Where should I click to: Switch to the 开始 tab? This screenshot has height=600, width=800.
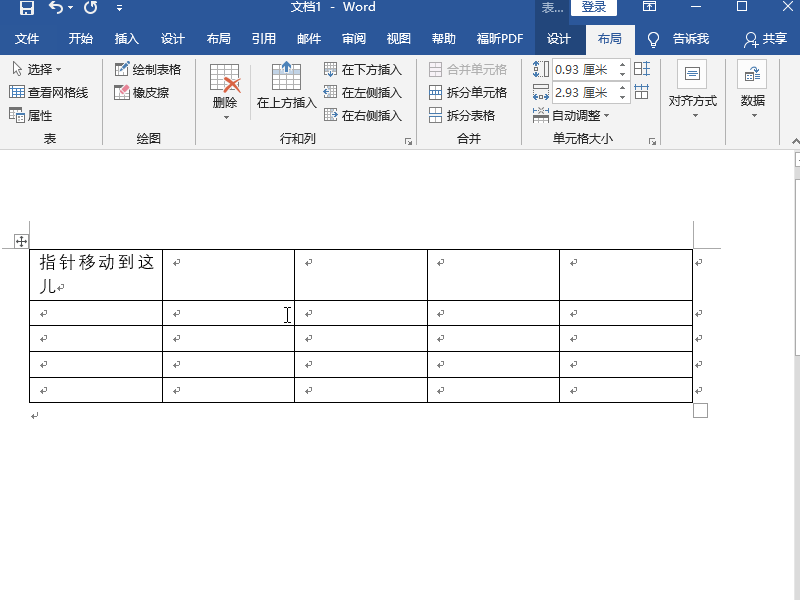point(81,39)
